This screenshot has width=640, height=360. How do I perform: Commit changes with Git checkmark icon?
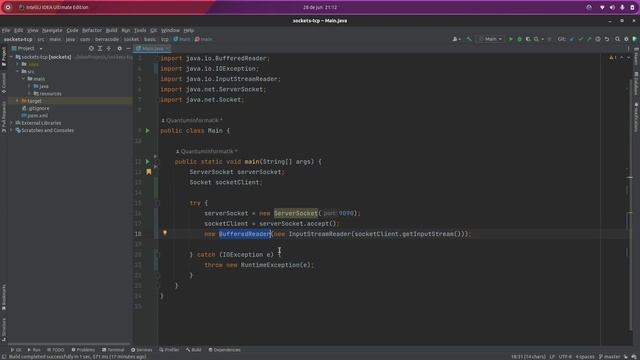(580, 39)
